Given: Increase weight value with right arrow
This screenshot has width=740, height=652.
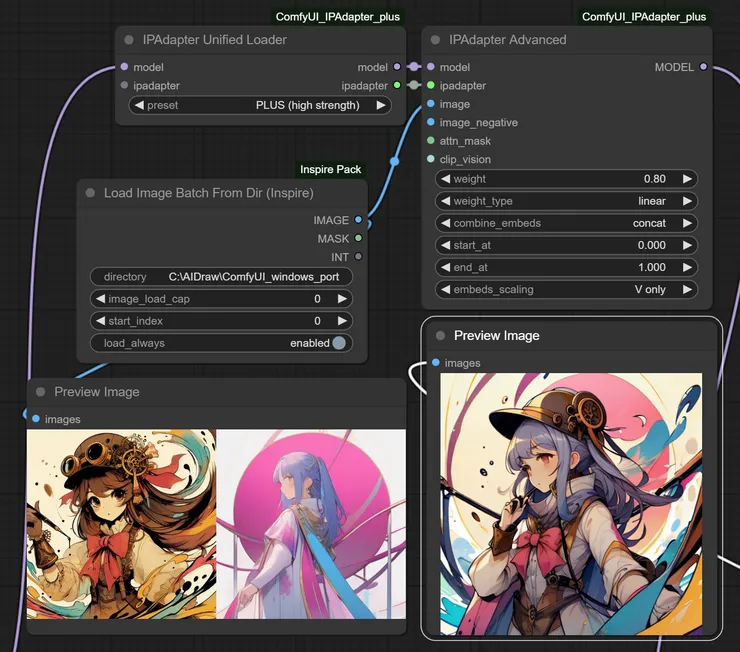Looking at the screenshot, I should (x=687, y=179).
